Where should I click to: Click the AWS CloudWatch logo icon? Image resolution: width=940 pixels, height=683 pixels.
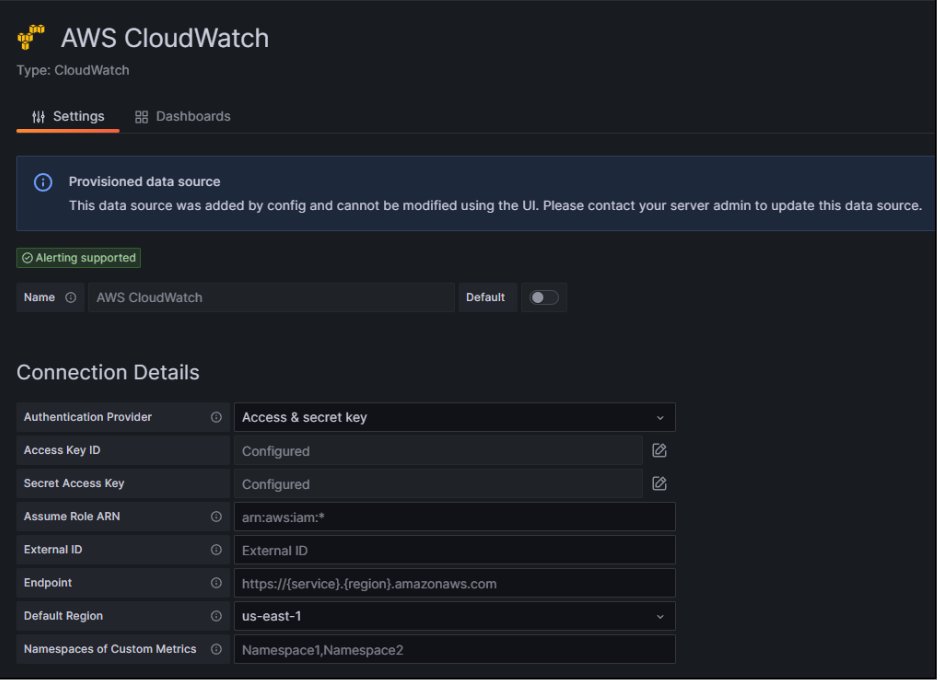(31, 37)
